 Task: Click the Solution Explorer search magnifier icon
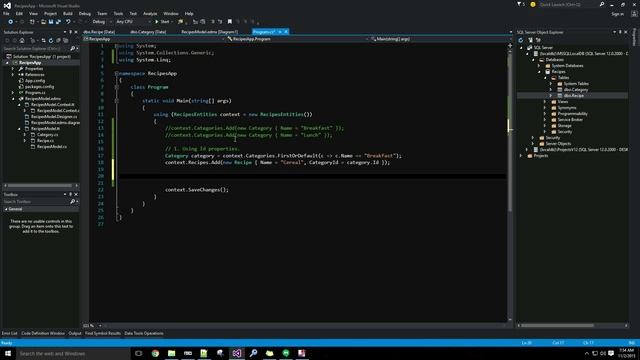pyautogui.click(x=73, y=49)
